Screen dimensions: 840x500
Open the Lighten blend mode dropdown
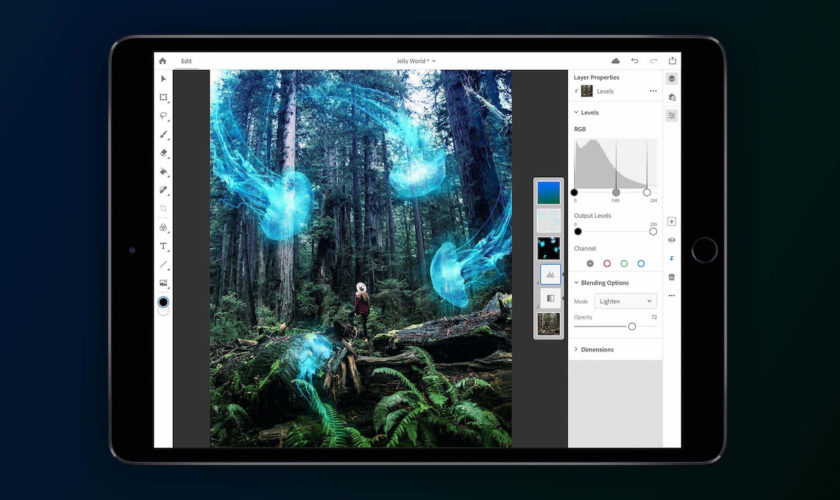[625, 300]
